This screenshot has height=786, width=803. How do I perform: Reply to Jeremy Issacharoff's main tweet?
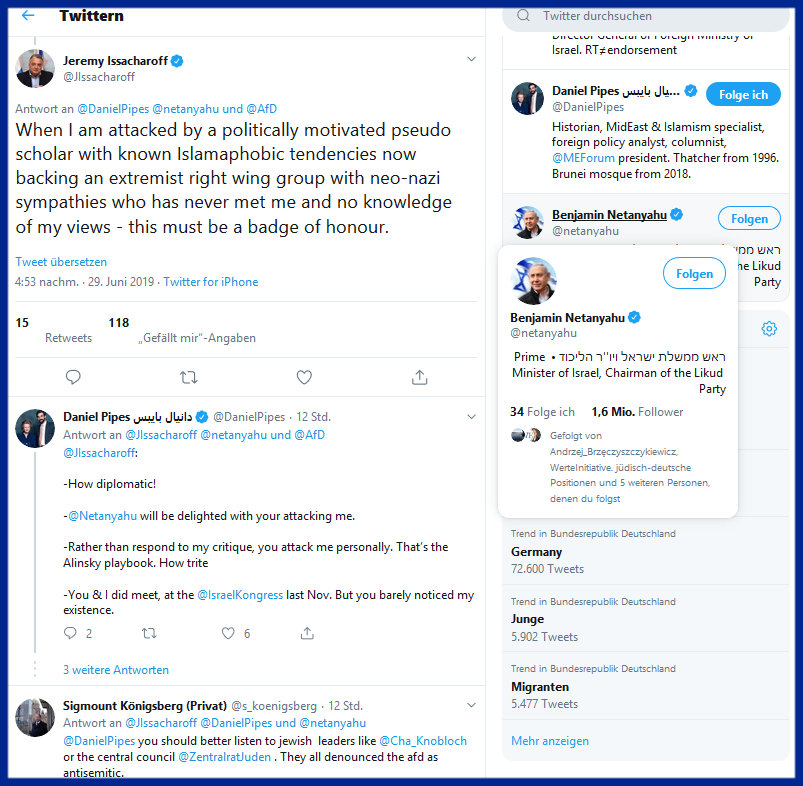tap(73, 377)
